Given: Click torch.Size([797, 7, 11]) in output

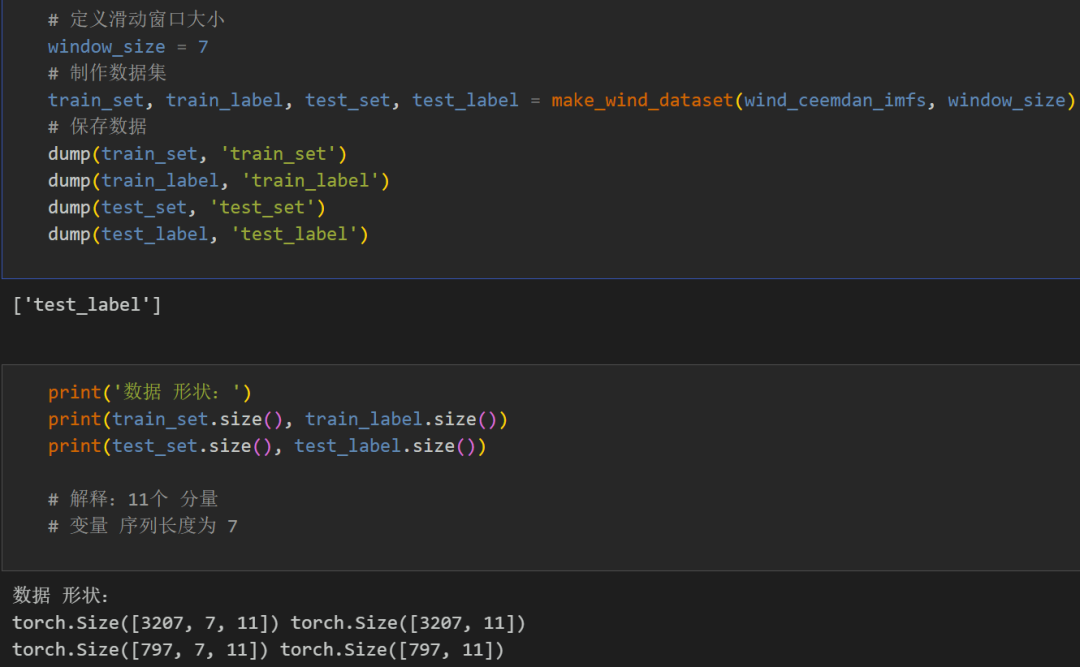Looking at the screenshot, I should (x=141, y=650).
